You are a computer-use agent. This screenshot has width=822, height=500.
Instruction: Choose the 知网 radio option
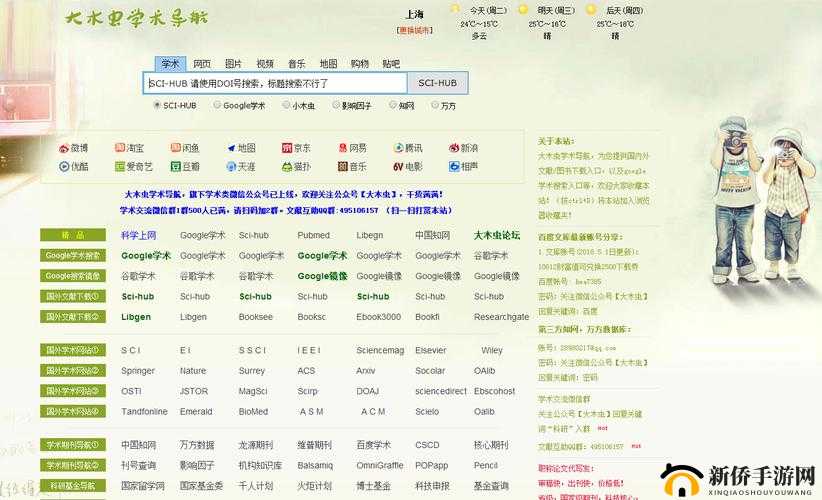(x=392, y=105)
